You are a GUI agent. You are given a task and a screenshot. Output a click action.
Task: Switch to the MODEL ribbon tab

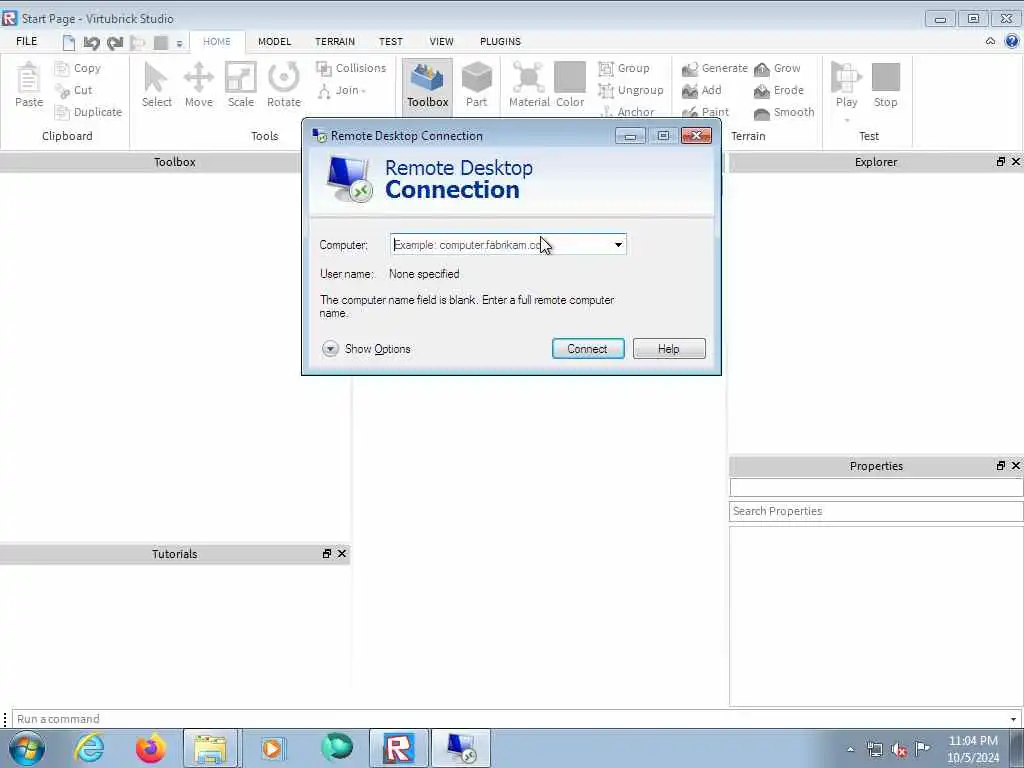pyautogui.click(x=274, y=41)
